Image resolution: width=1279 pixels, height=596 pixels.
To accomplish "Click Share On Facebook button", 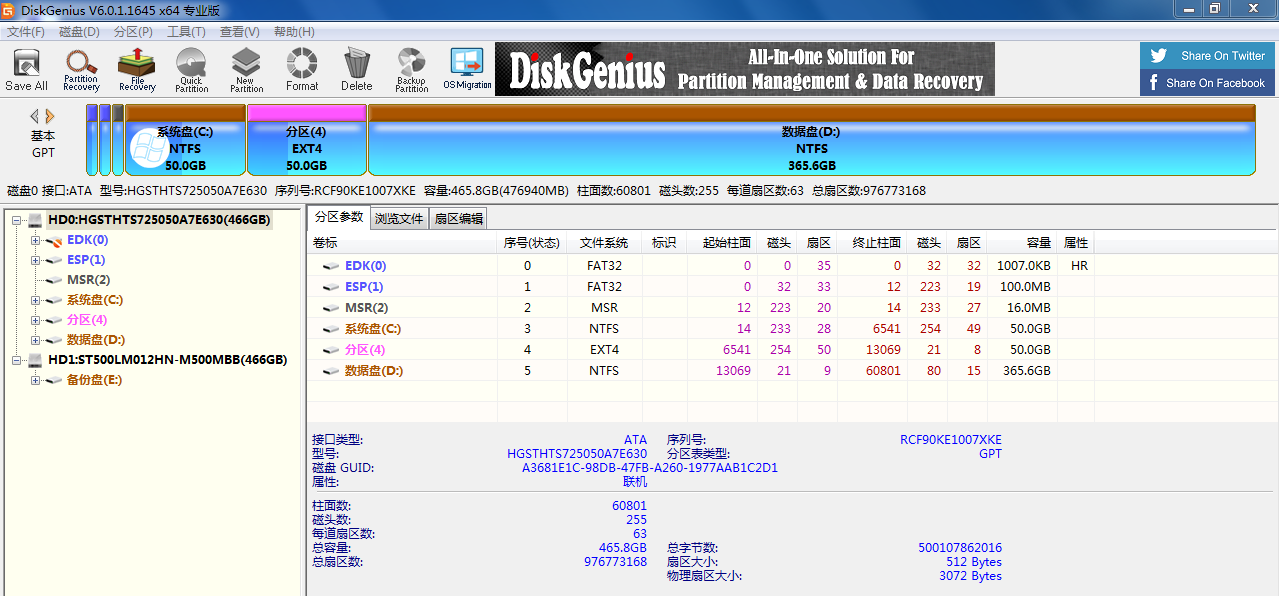I will click(x=1207, y=83).
